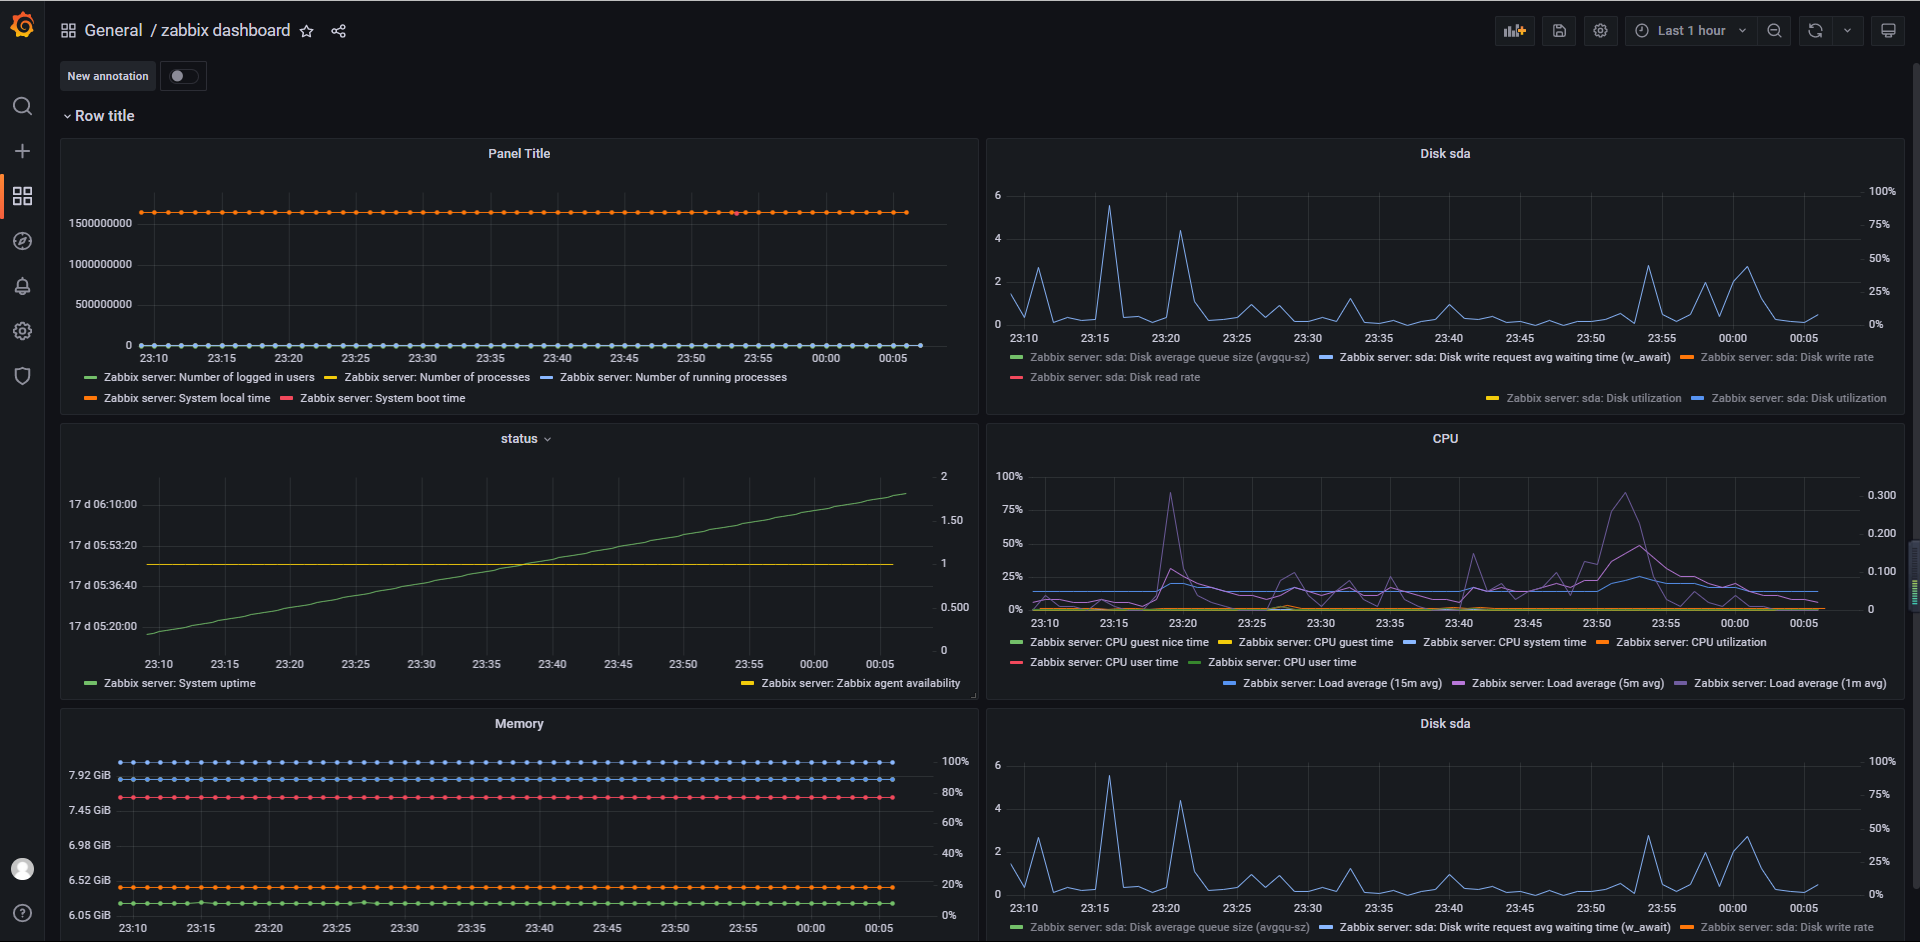Screen dimensions: 1920x942
Task: Open dashboard settings gear in toolbar
Action: 1600,31
